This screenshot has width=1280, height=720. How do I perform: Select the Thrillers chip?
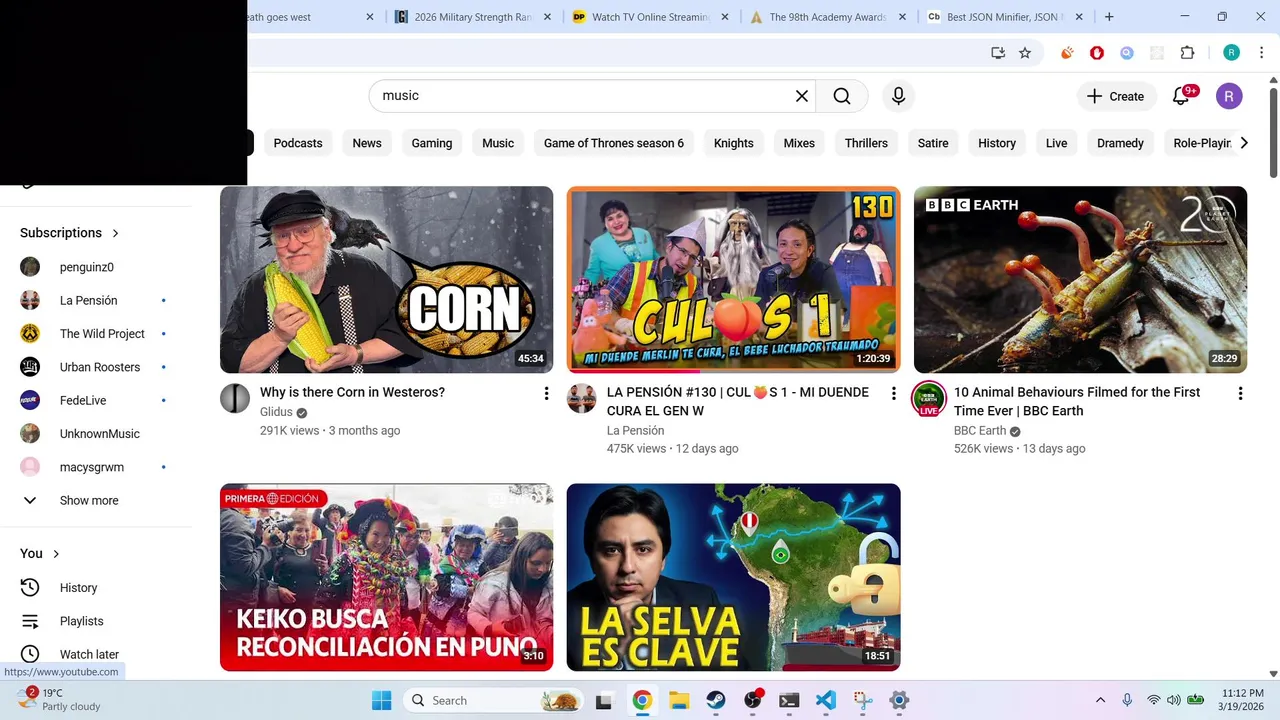tap(866, 143)
